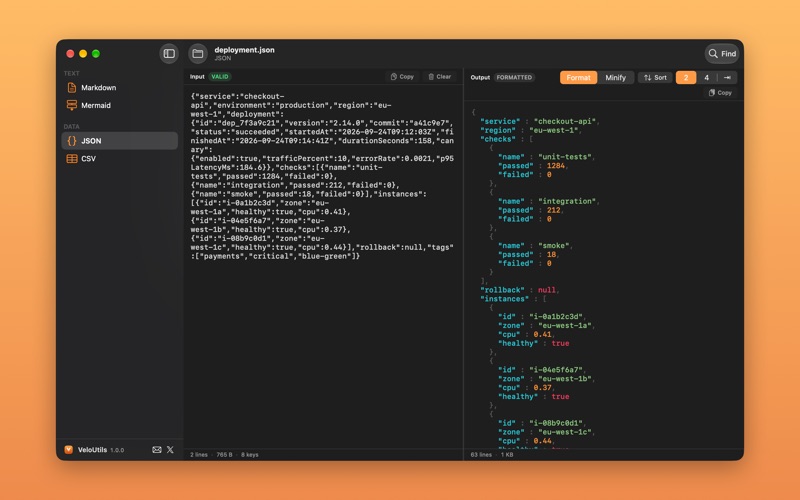The width and height of the screenshot is (800, 500).
Task: Copy the input JSON
Action: tap(402, 77)
